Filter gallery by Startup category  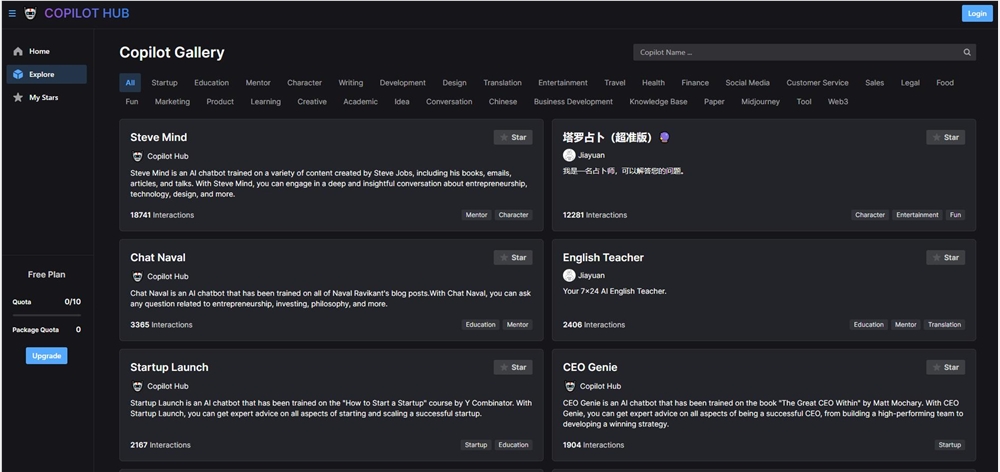coord(165,83)
